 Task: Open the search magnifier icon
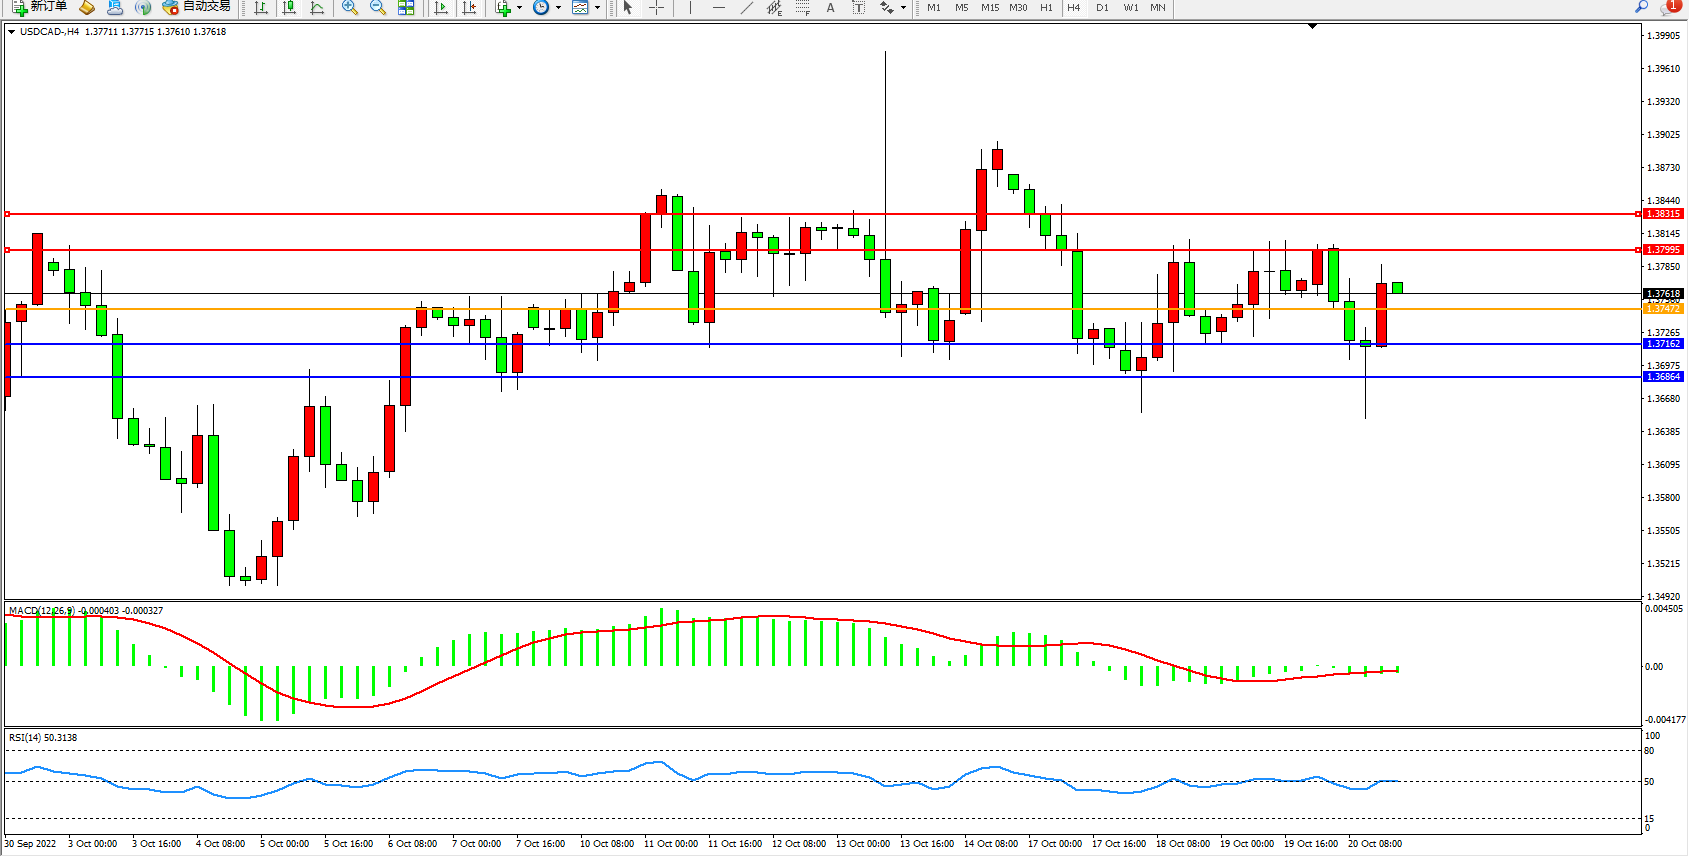click(1641, 7)
